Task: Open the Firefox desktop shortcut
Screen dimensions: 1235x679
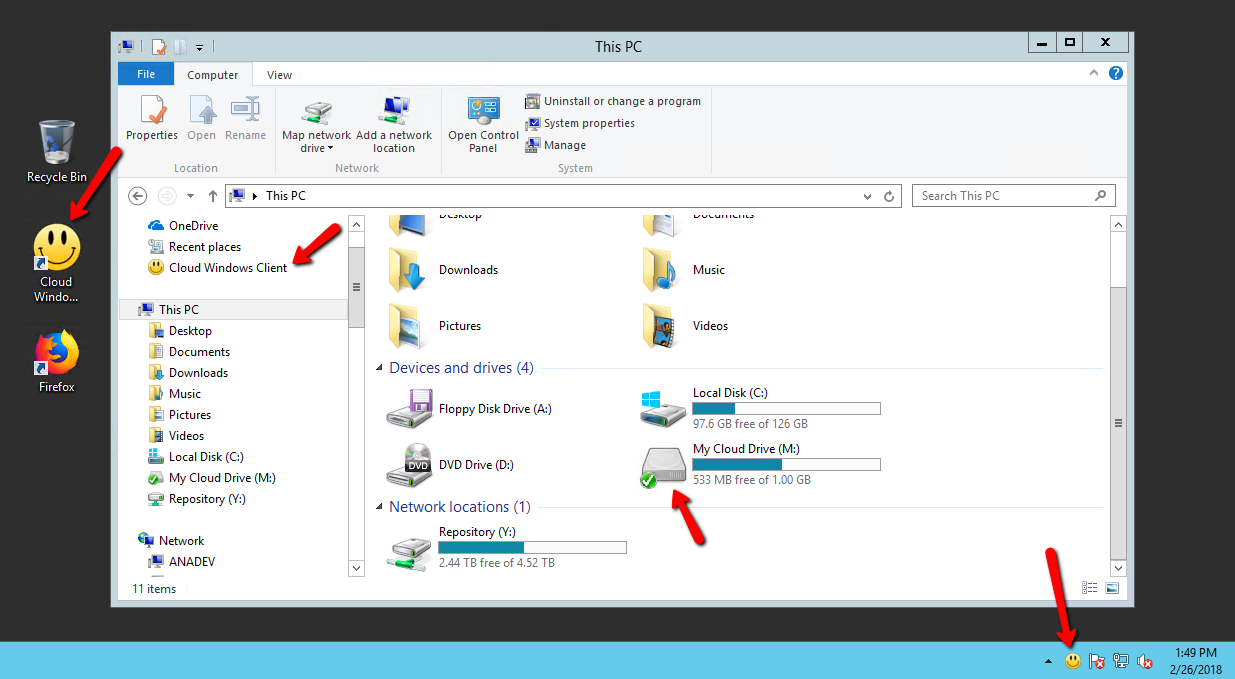Action: pos(57,353)
